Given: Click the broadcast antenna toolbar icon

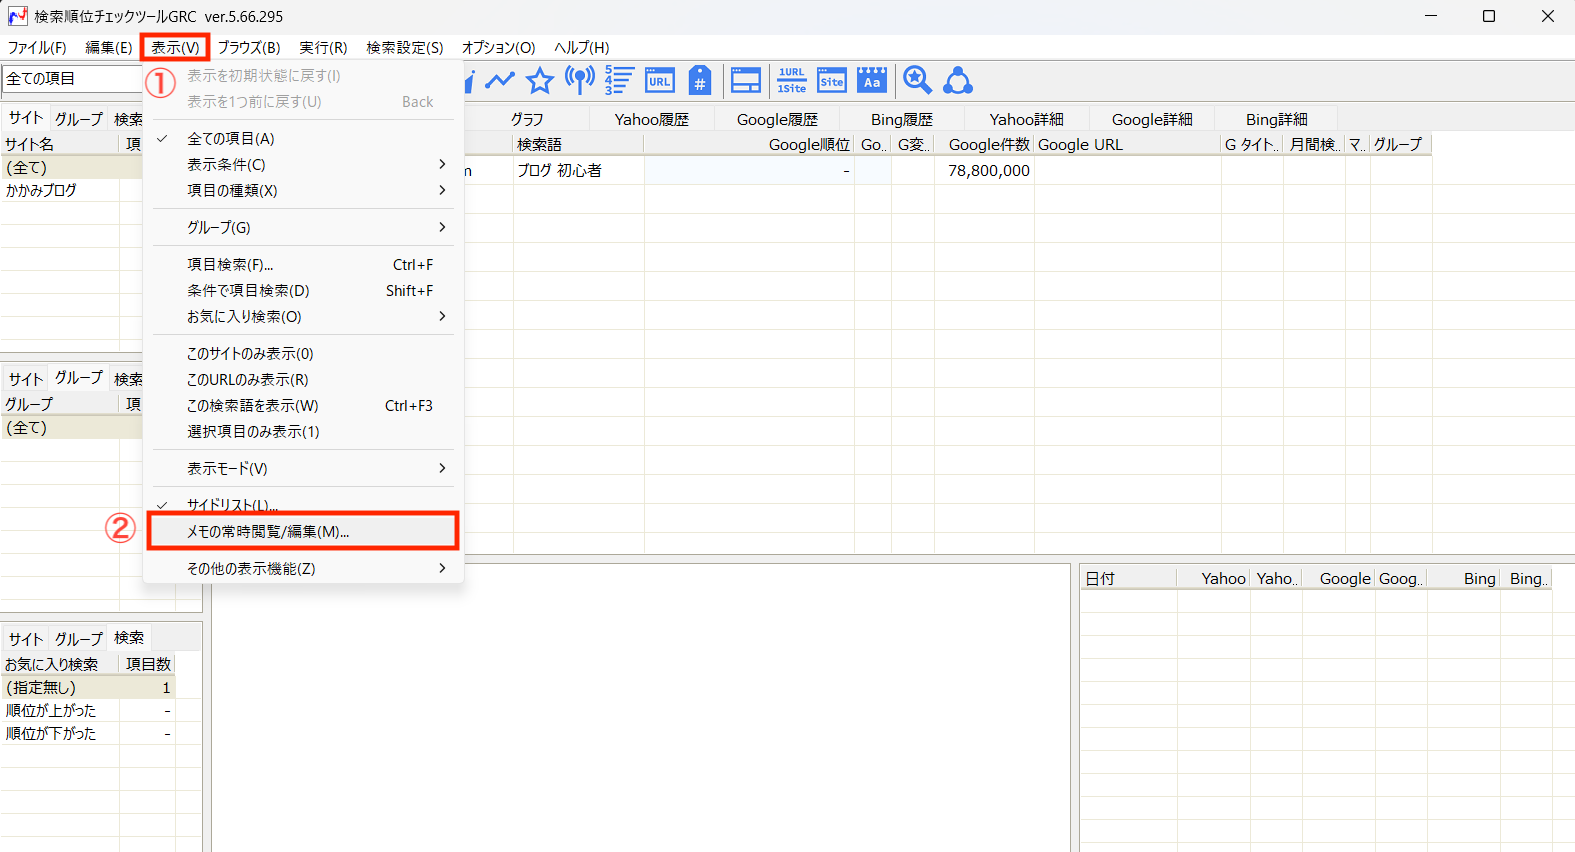Looking at the screenshot, I should pos(580,80).
